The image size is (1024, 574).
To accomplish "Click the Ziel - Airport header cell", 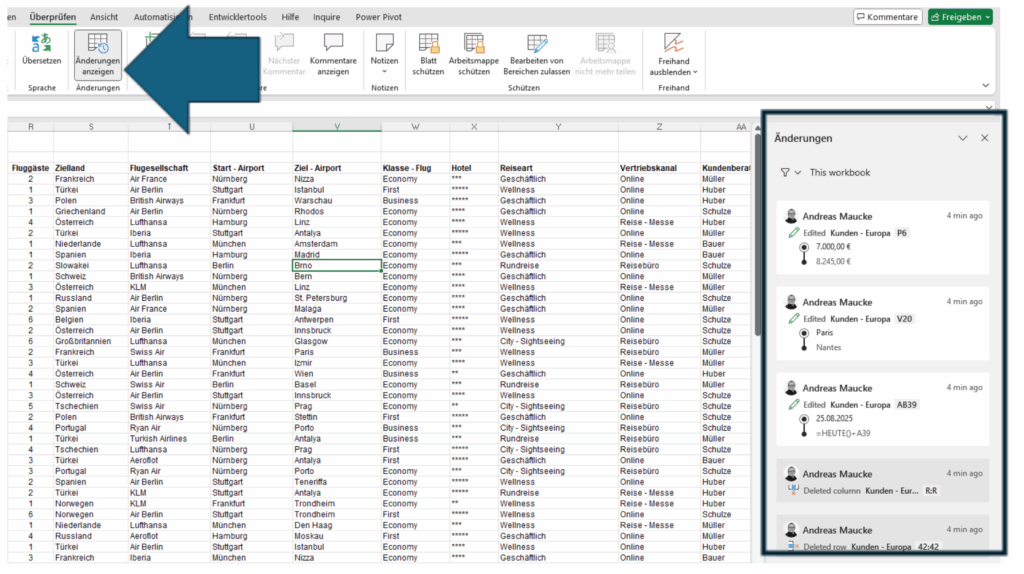I will point(337,168).
